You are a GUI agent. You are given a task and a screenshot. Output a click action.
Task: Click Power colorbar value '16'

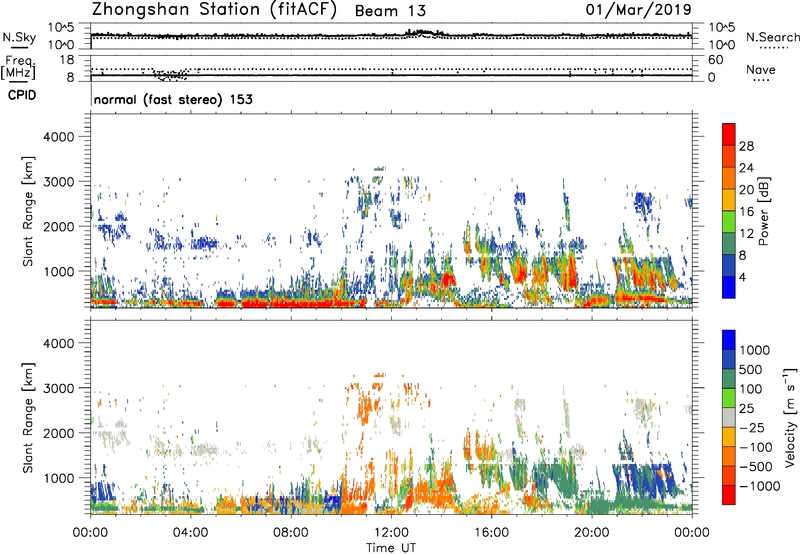click(x=746, y=212)
